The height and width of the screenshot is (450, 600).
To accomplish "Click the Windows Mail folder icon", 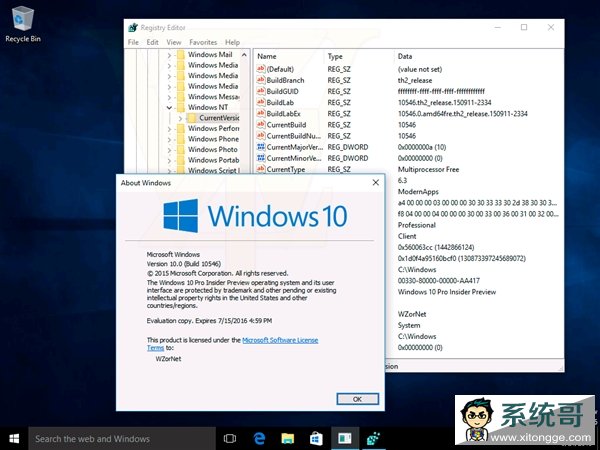I will 181,55.
